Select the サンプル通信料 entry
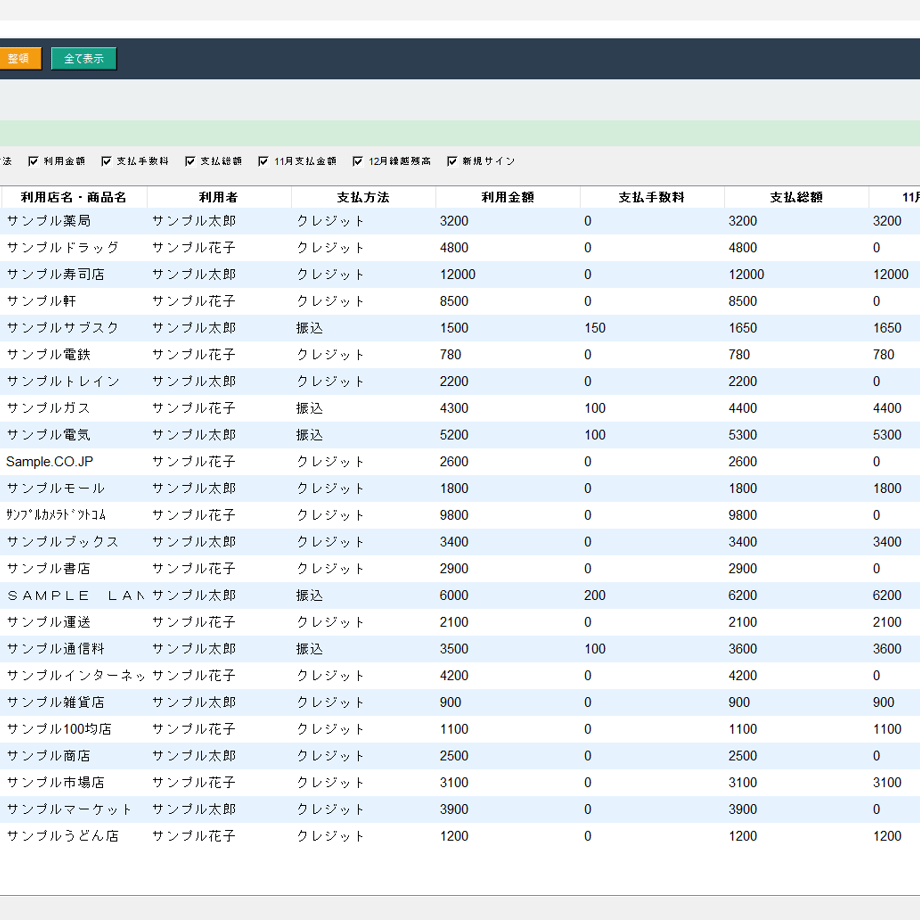 click(x=56, y=649)
